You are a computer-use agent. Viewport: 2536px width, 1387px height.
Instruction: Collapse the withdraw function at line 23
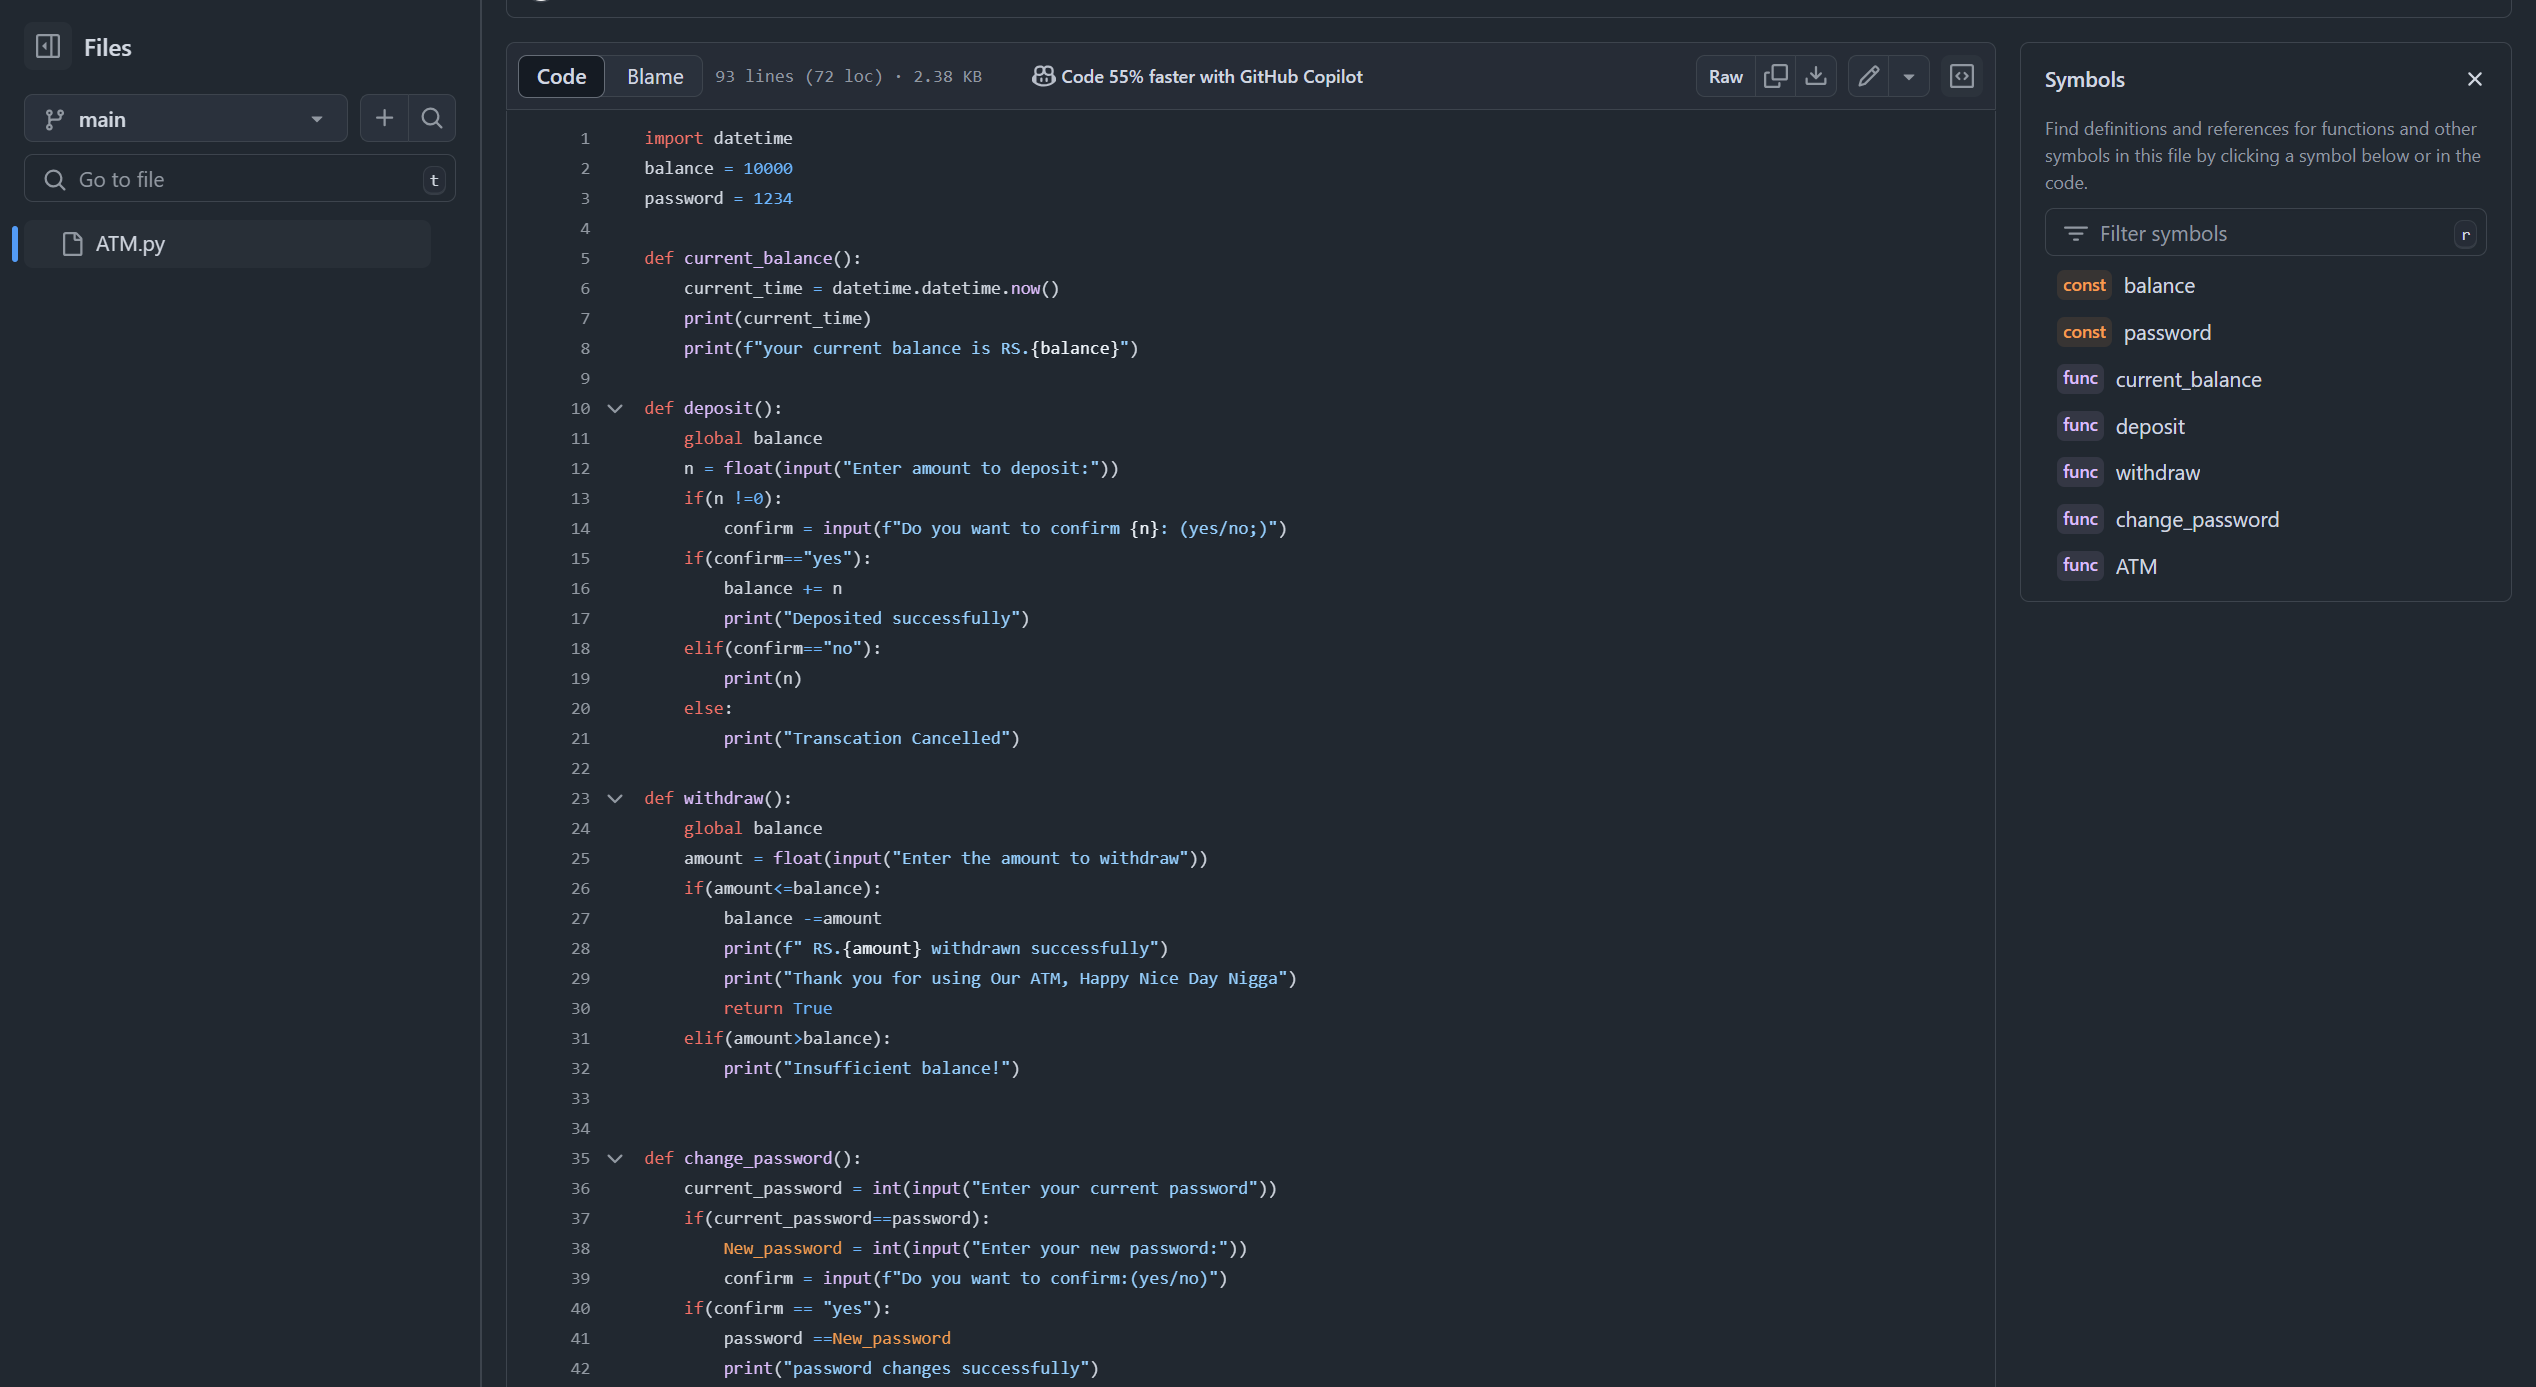pyautogui.click(x=615, y=798)
